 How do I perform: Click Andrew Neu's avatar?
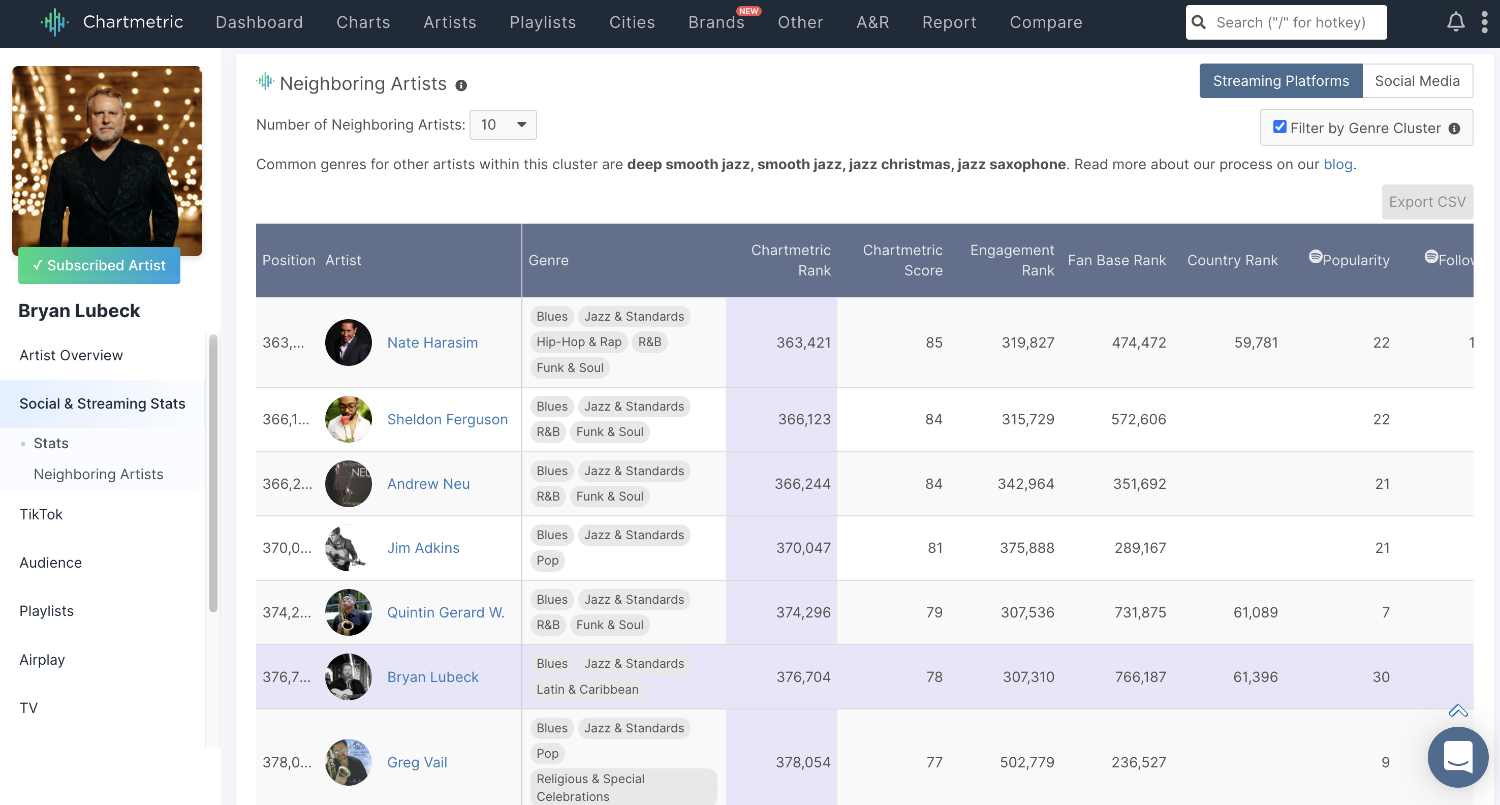(349, 484)
